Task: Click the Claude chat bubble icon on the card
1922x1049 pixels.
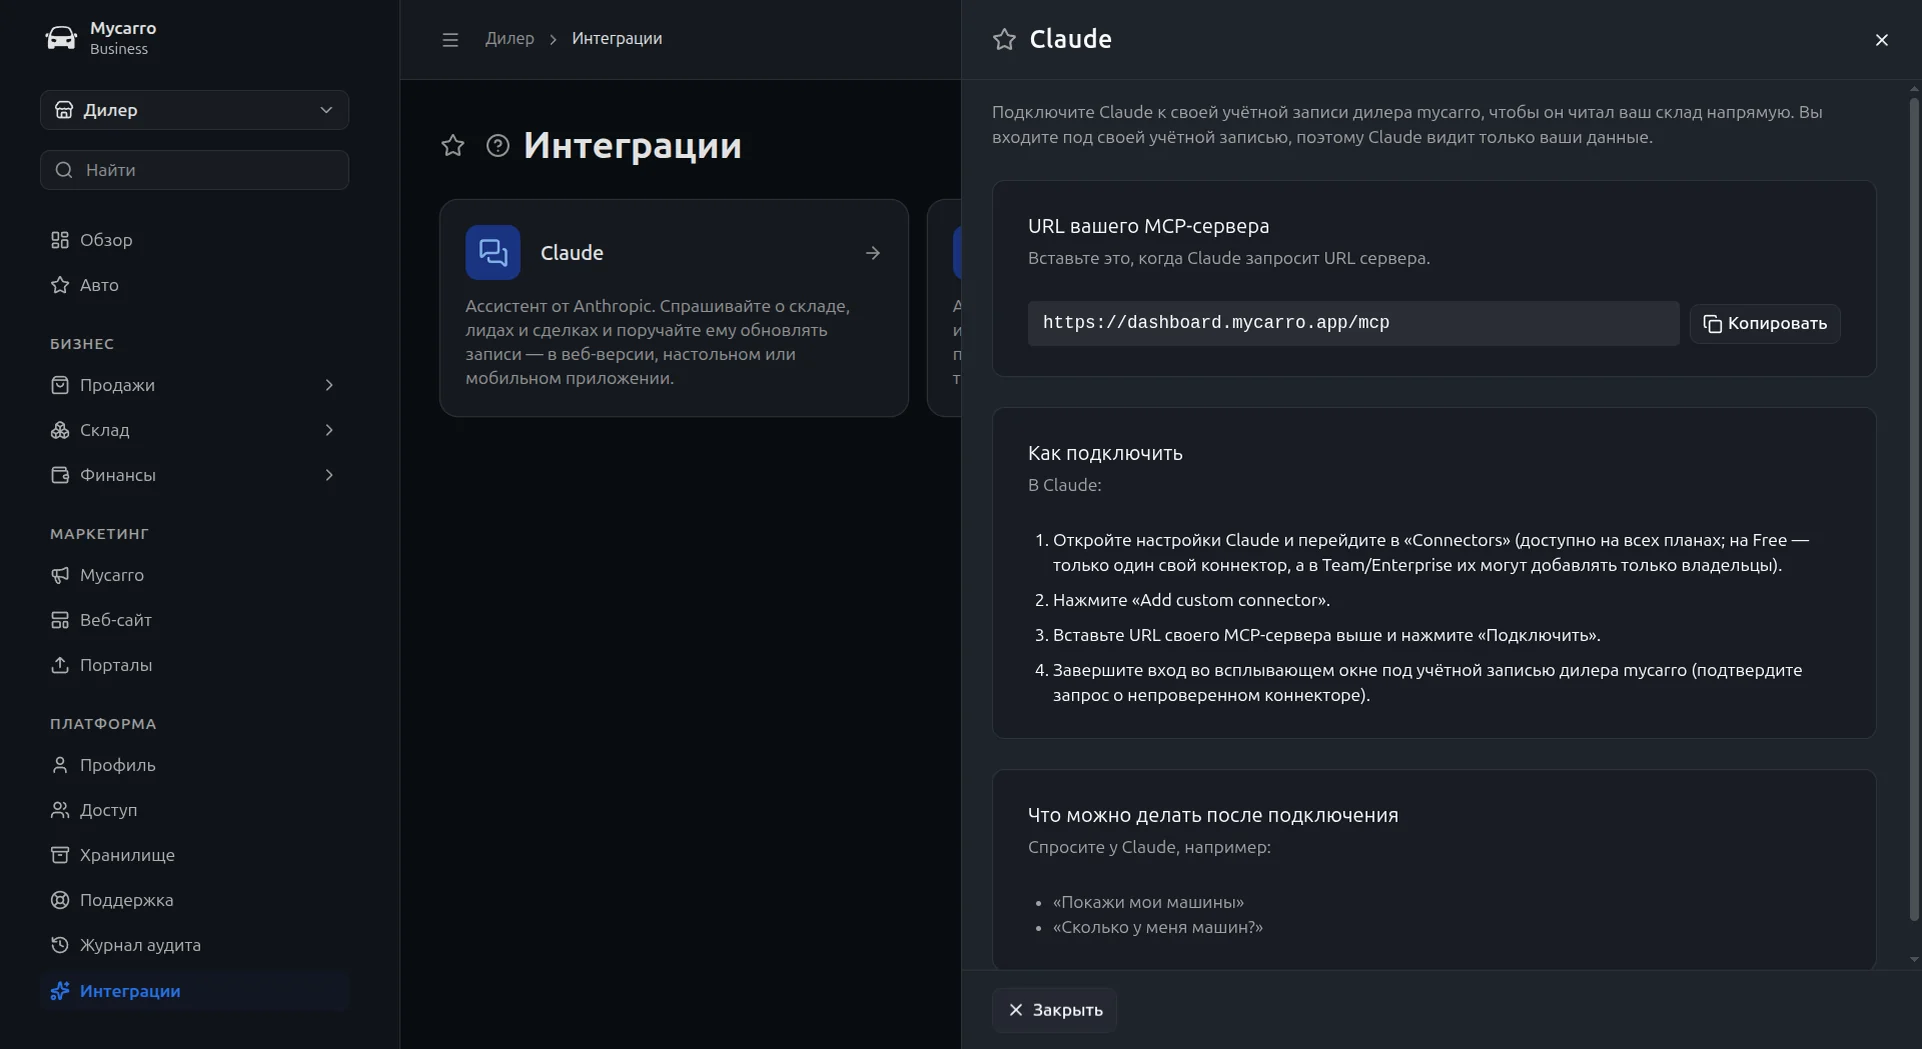Action: pos(493,252)
